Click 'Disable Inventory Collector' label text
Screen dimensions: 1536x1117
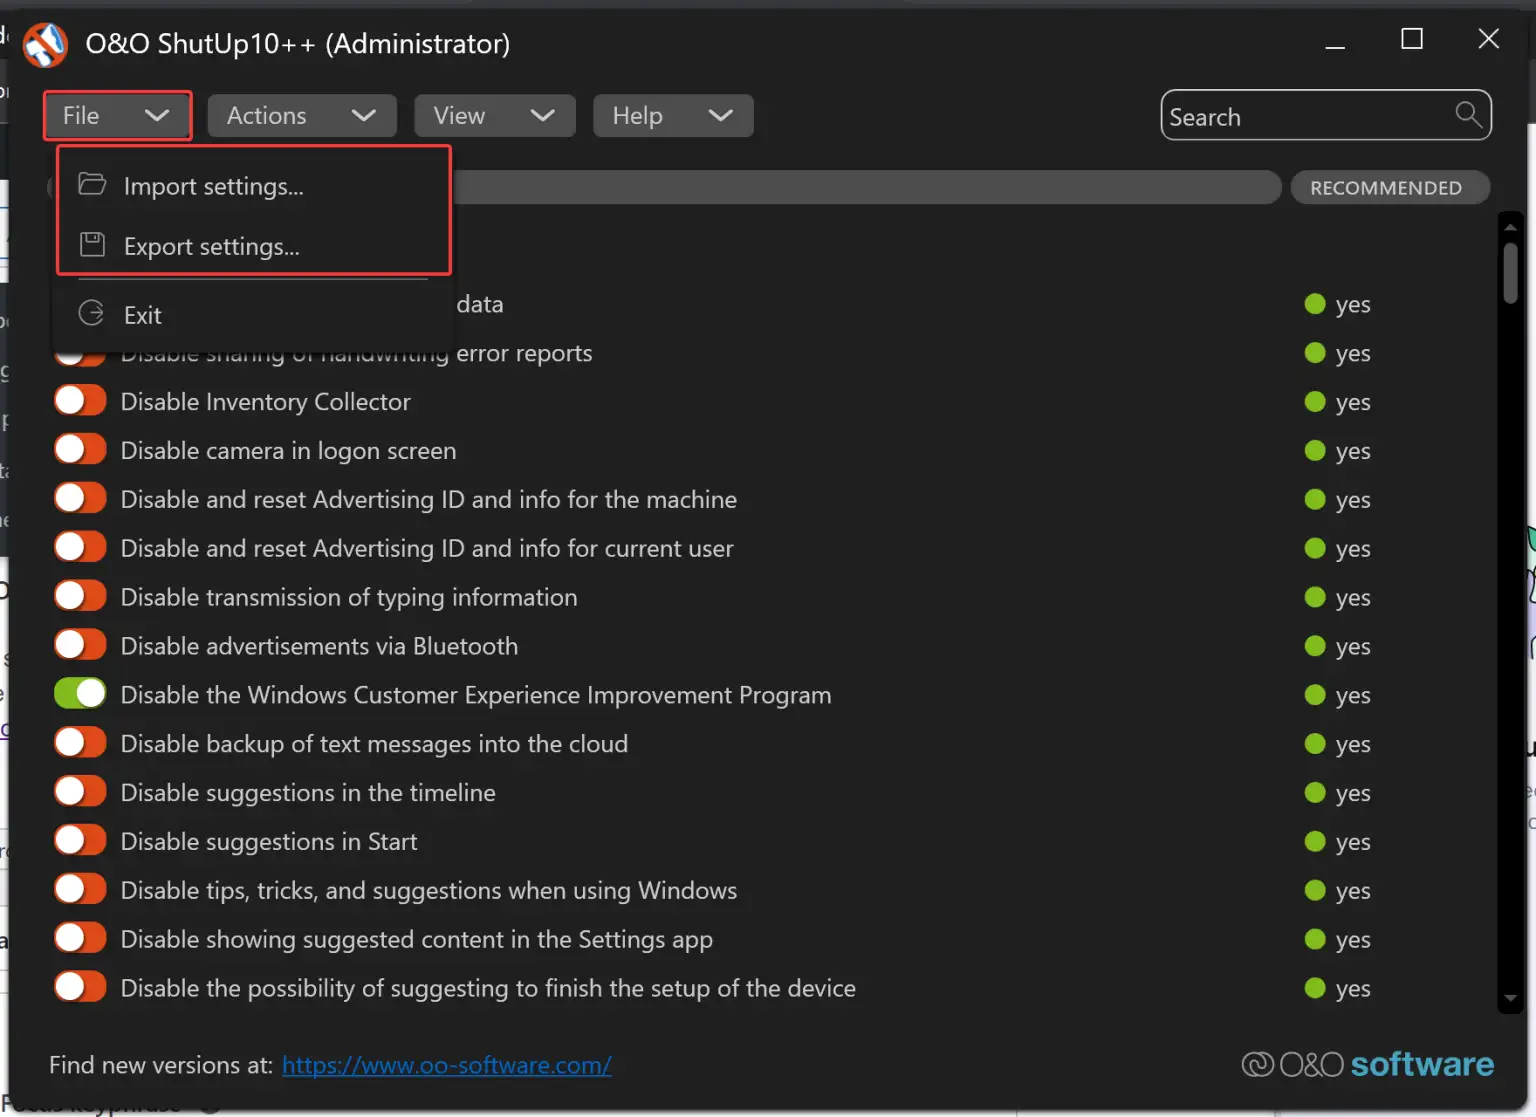[x=266, y=402]
